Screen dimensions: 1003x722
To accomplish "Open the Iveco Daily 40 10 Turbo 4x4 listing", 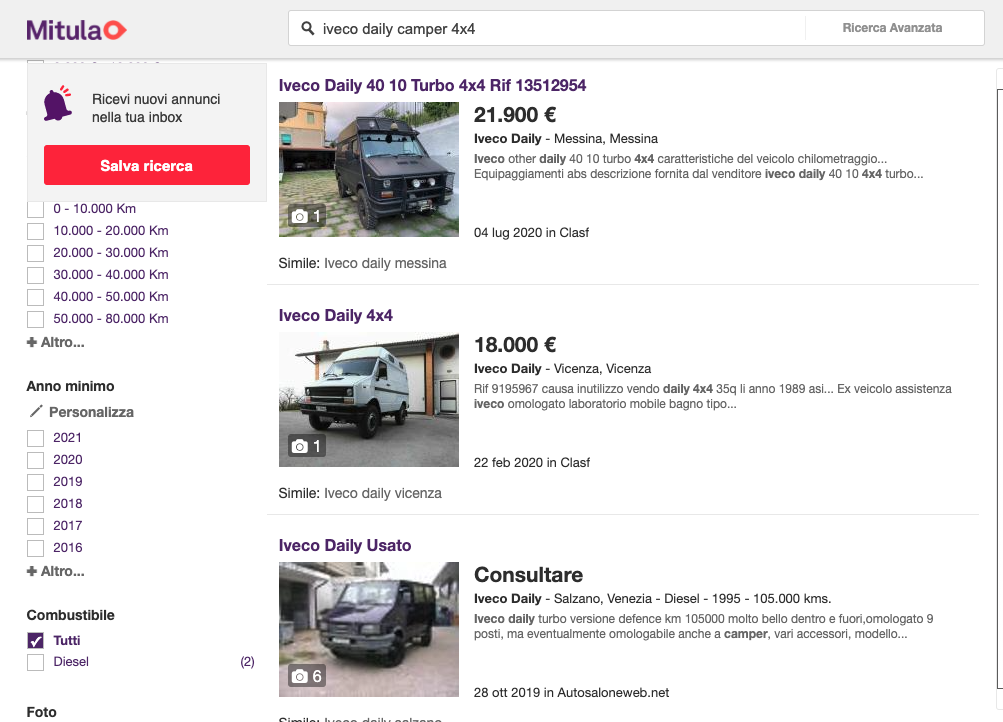I will tap(432, 85).
